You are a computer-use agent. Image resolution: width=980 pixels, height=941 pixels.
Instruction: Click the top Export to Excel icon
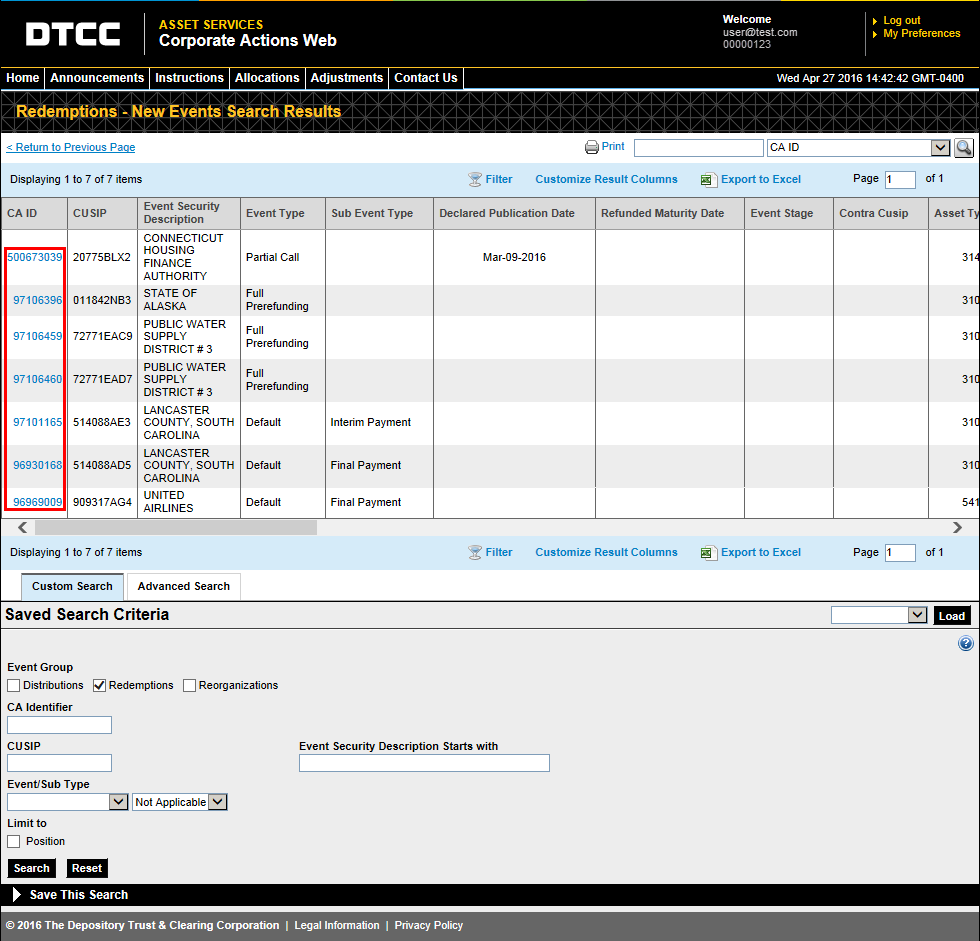pyautogui.click(x=708, y=180)
